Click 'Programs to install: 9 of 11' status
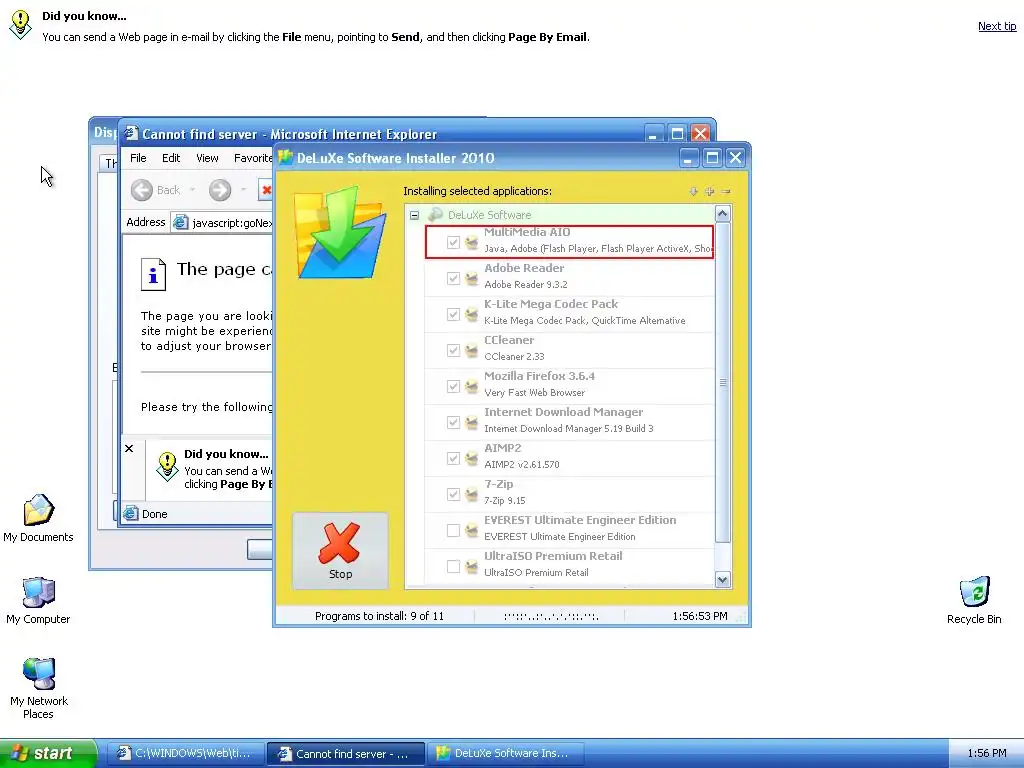 (x=379, y=616)
